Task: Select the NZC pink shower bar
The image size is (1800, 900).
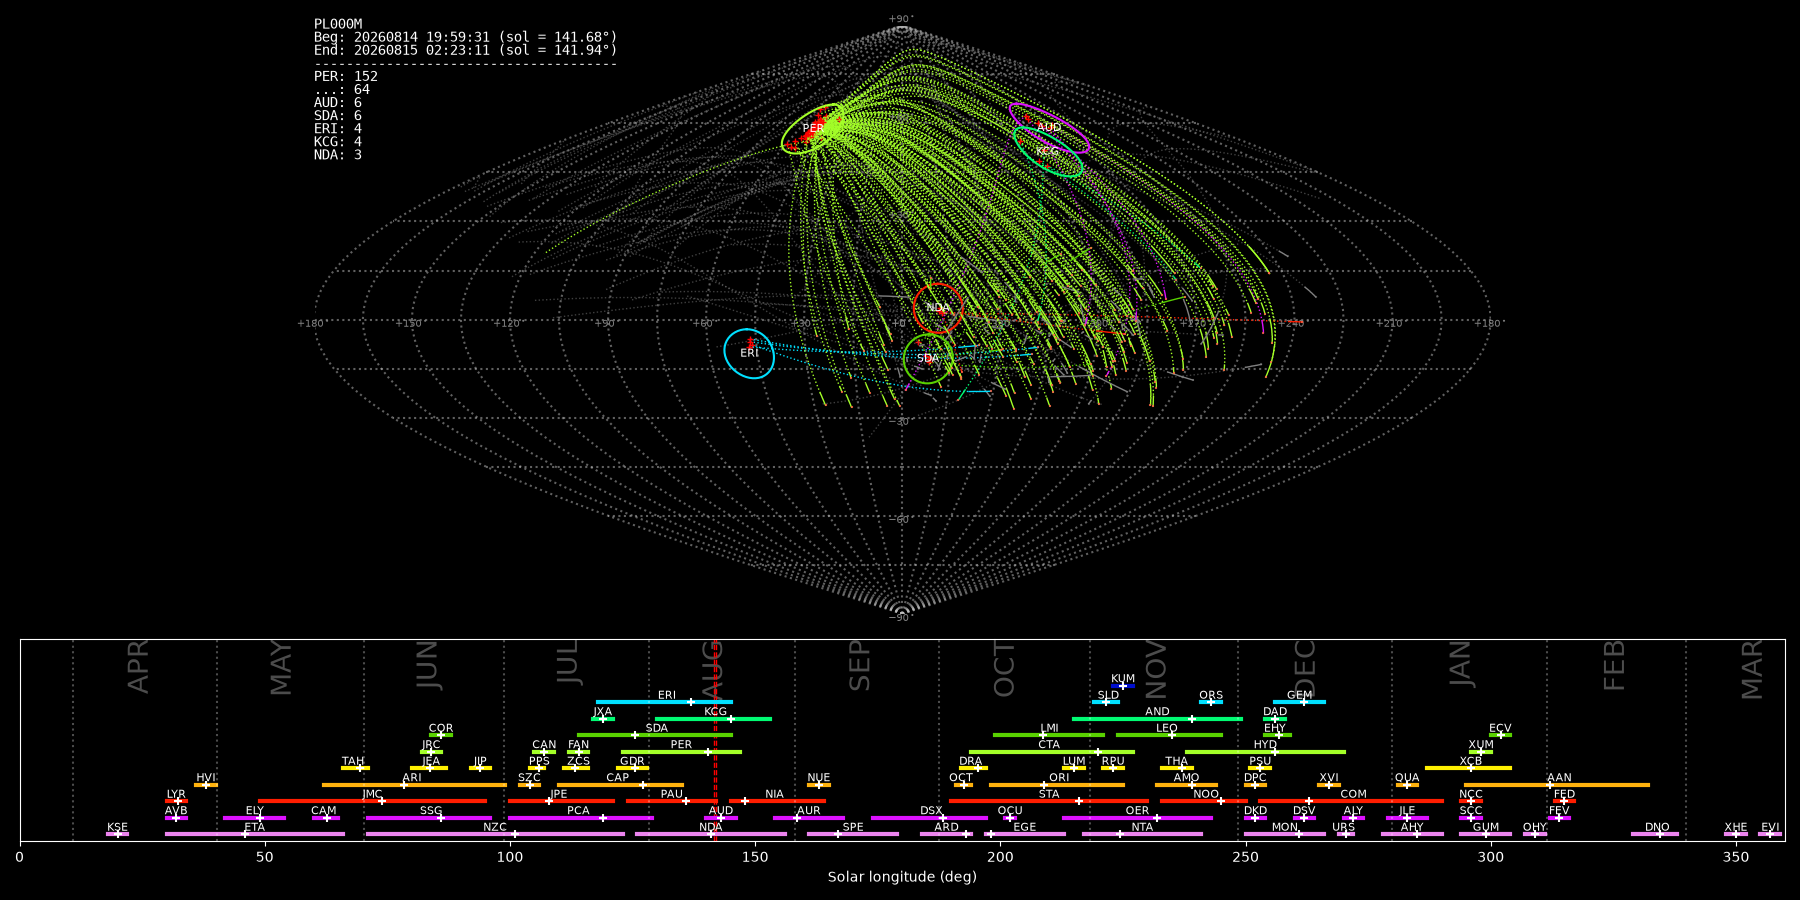Action: [495, 834]
